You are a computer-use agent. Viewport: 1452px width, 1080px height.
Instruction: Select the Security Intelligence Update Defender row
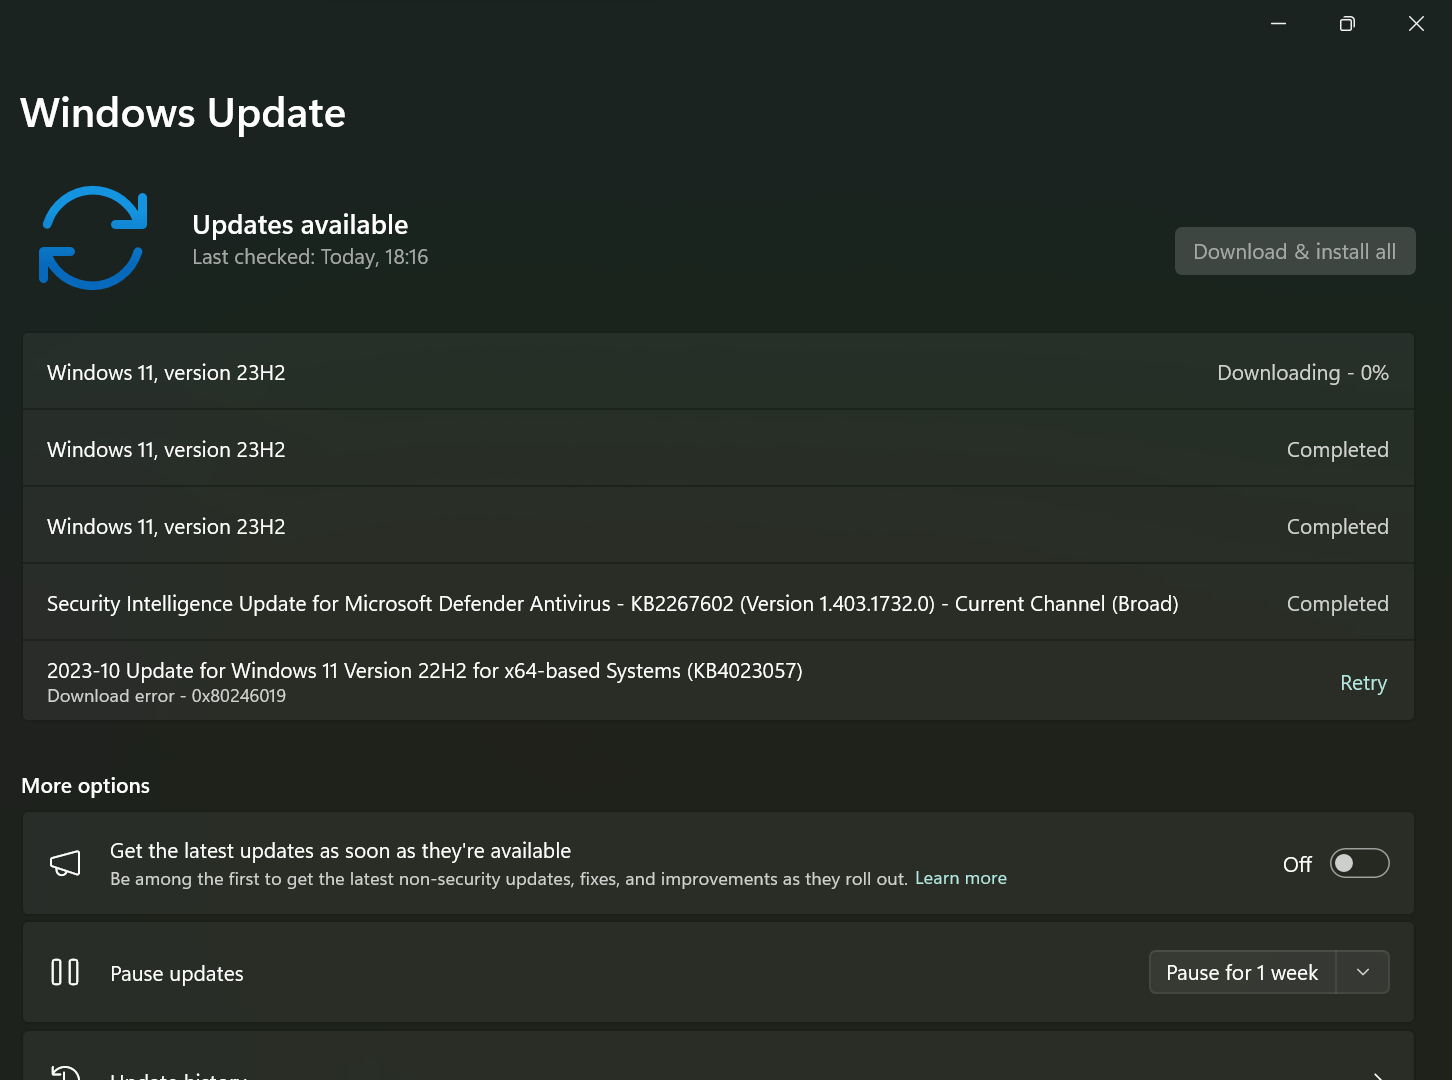coord(718,603)
